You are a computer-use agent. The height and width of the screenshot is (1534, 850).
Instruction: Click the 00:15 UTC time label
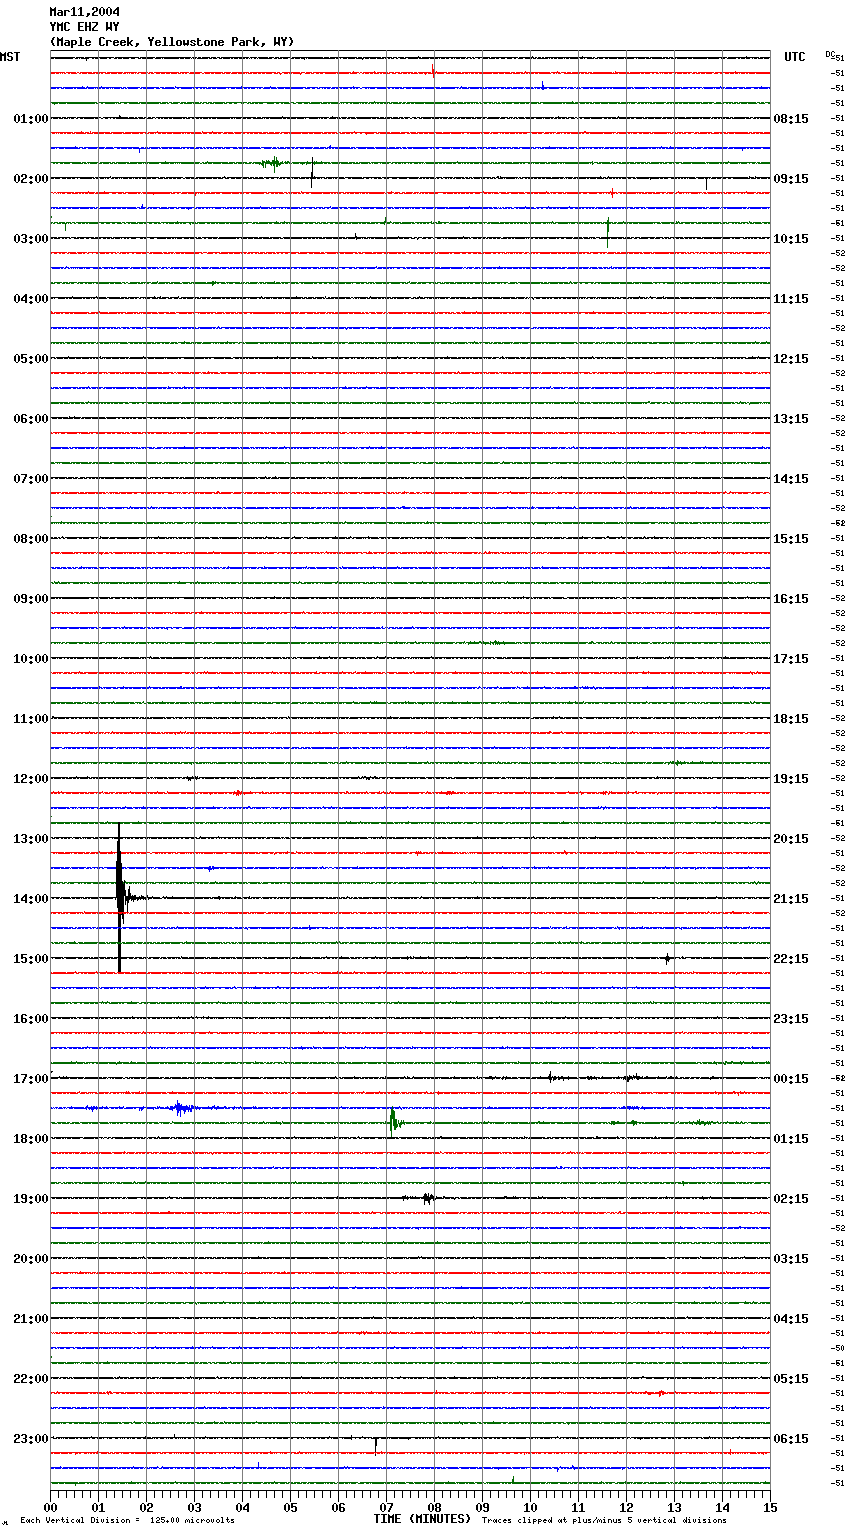click(791, 1079)
